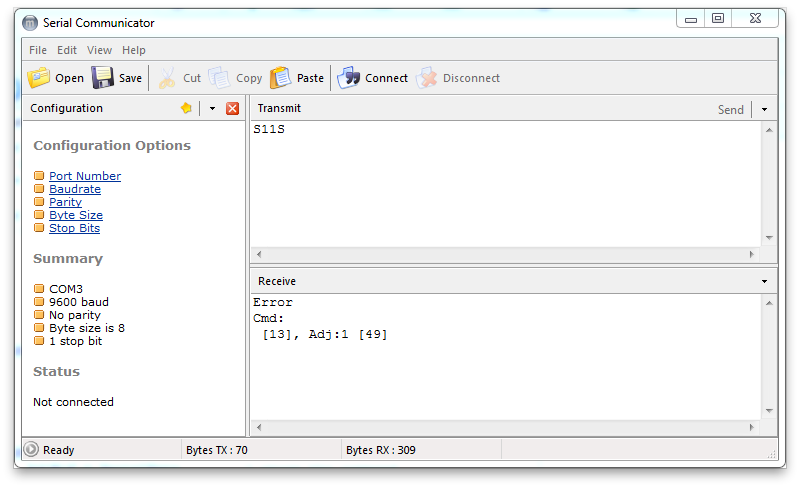Screen dimensions: 800x488
Task: Click the Baudrate configuration link
Action: pyautogui.click(x=75, y=189)
